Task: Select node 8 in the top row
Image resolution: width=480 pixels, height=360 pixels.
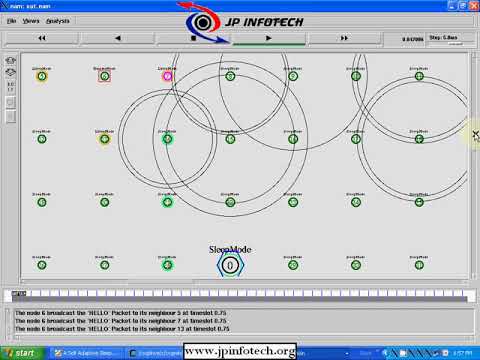Action: pyautogui.click(x=230, y=76)
